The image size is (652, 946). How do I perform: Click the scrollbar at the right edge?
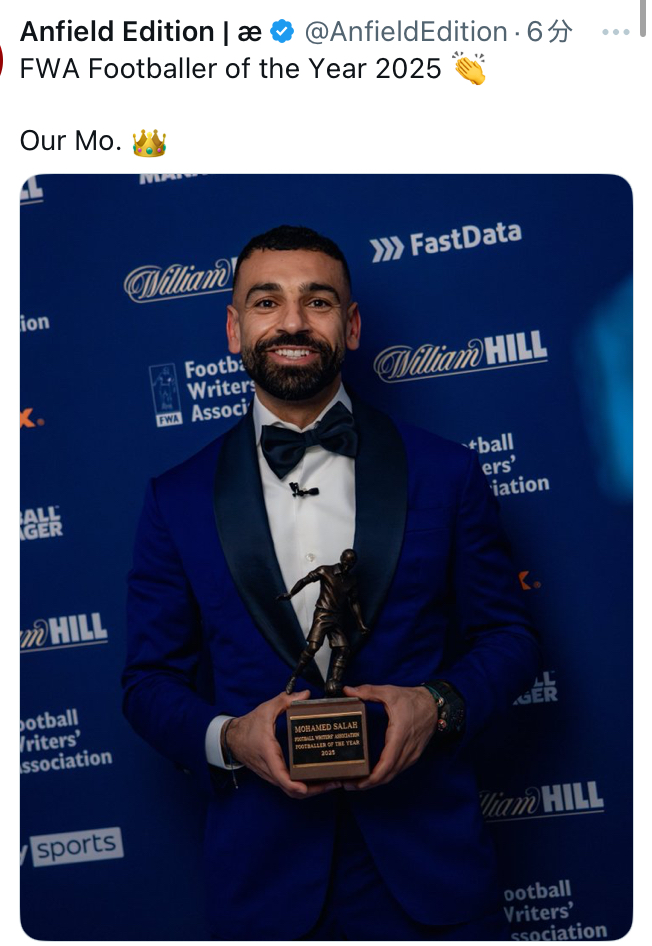click(x=643, y=18)
